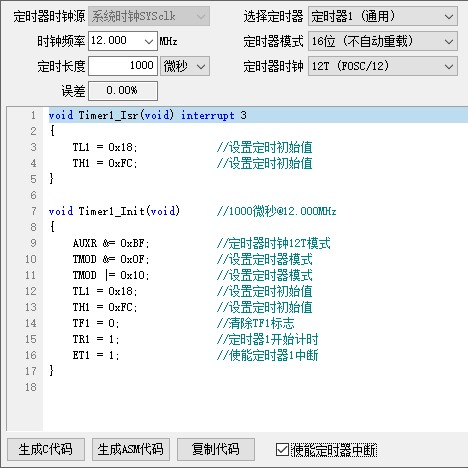Click the comment //定时器1开始计时
Screen dimensions: 468x468
click(267, 339)
